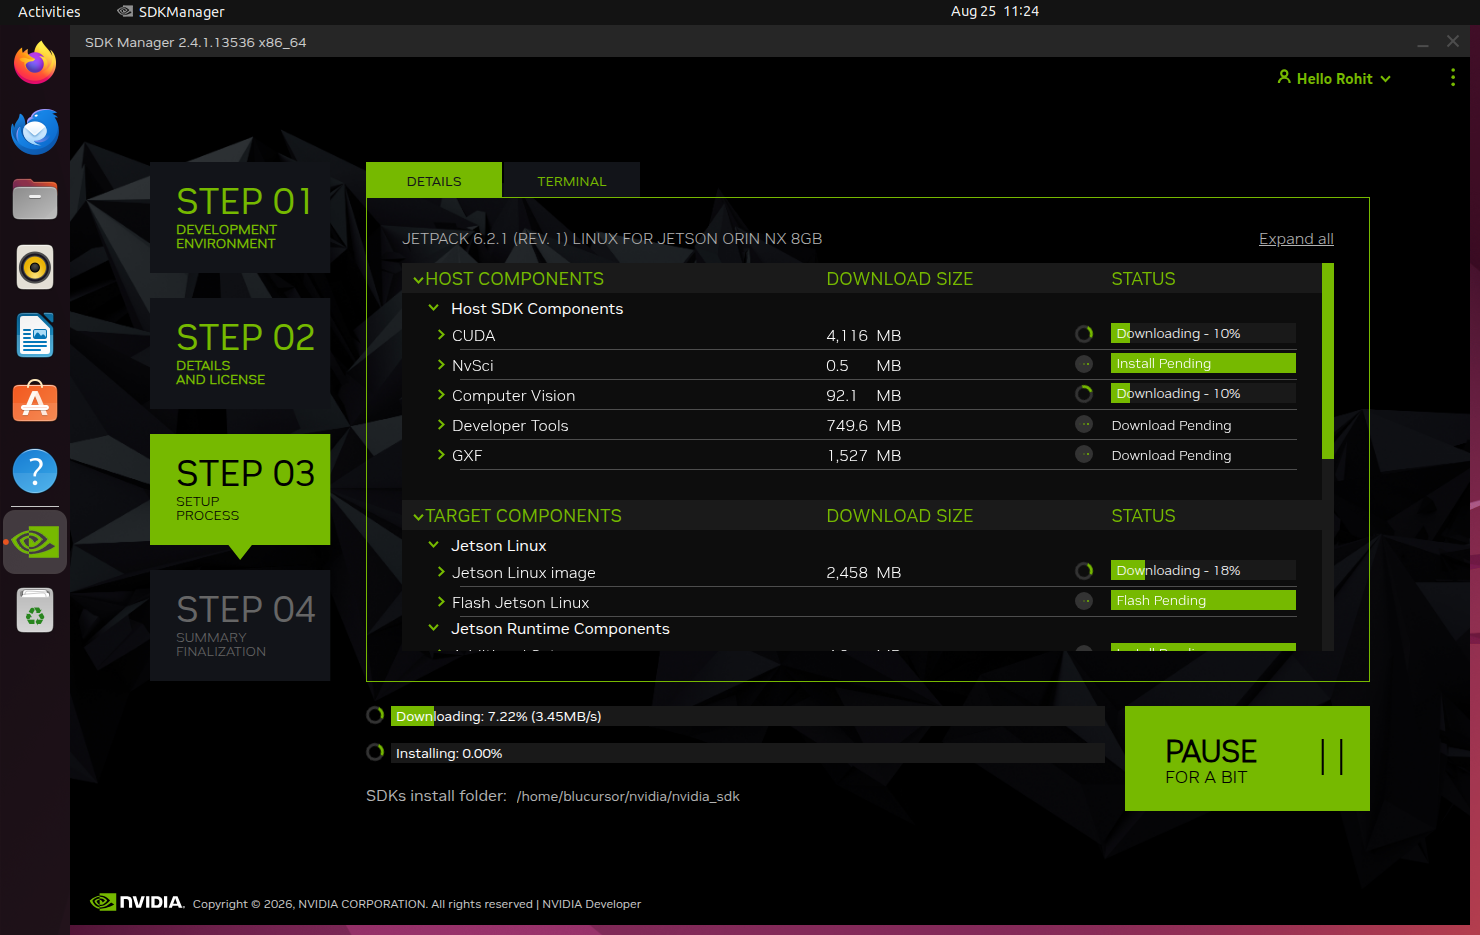Open the clock showing Aug 25 11:24
Screen dimensions: 1480x935
995,11
